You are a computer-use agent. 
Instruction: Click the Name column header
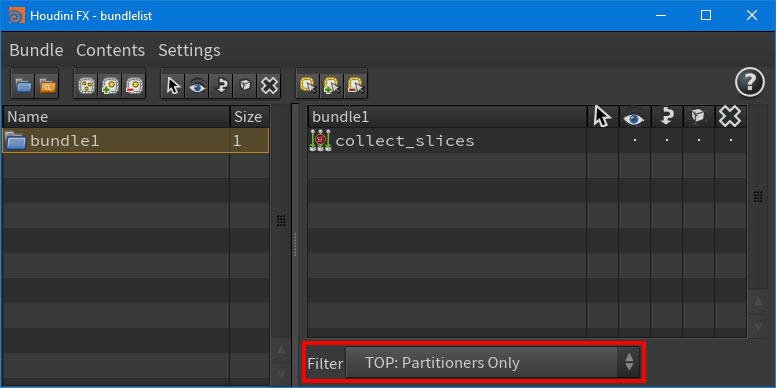(116, 117)
